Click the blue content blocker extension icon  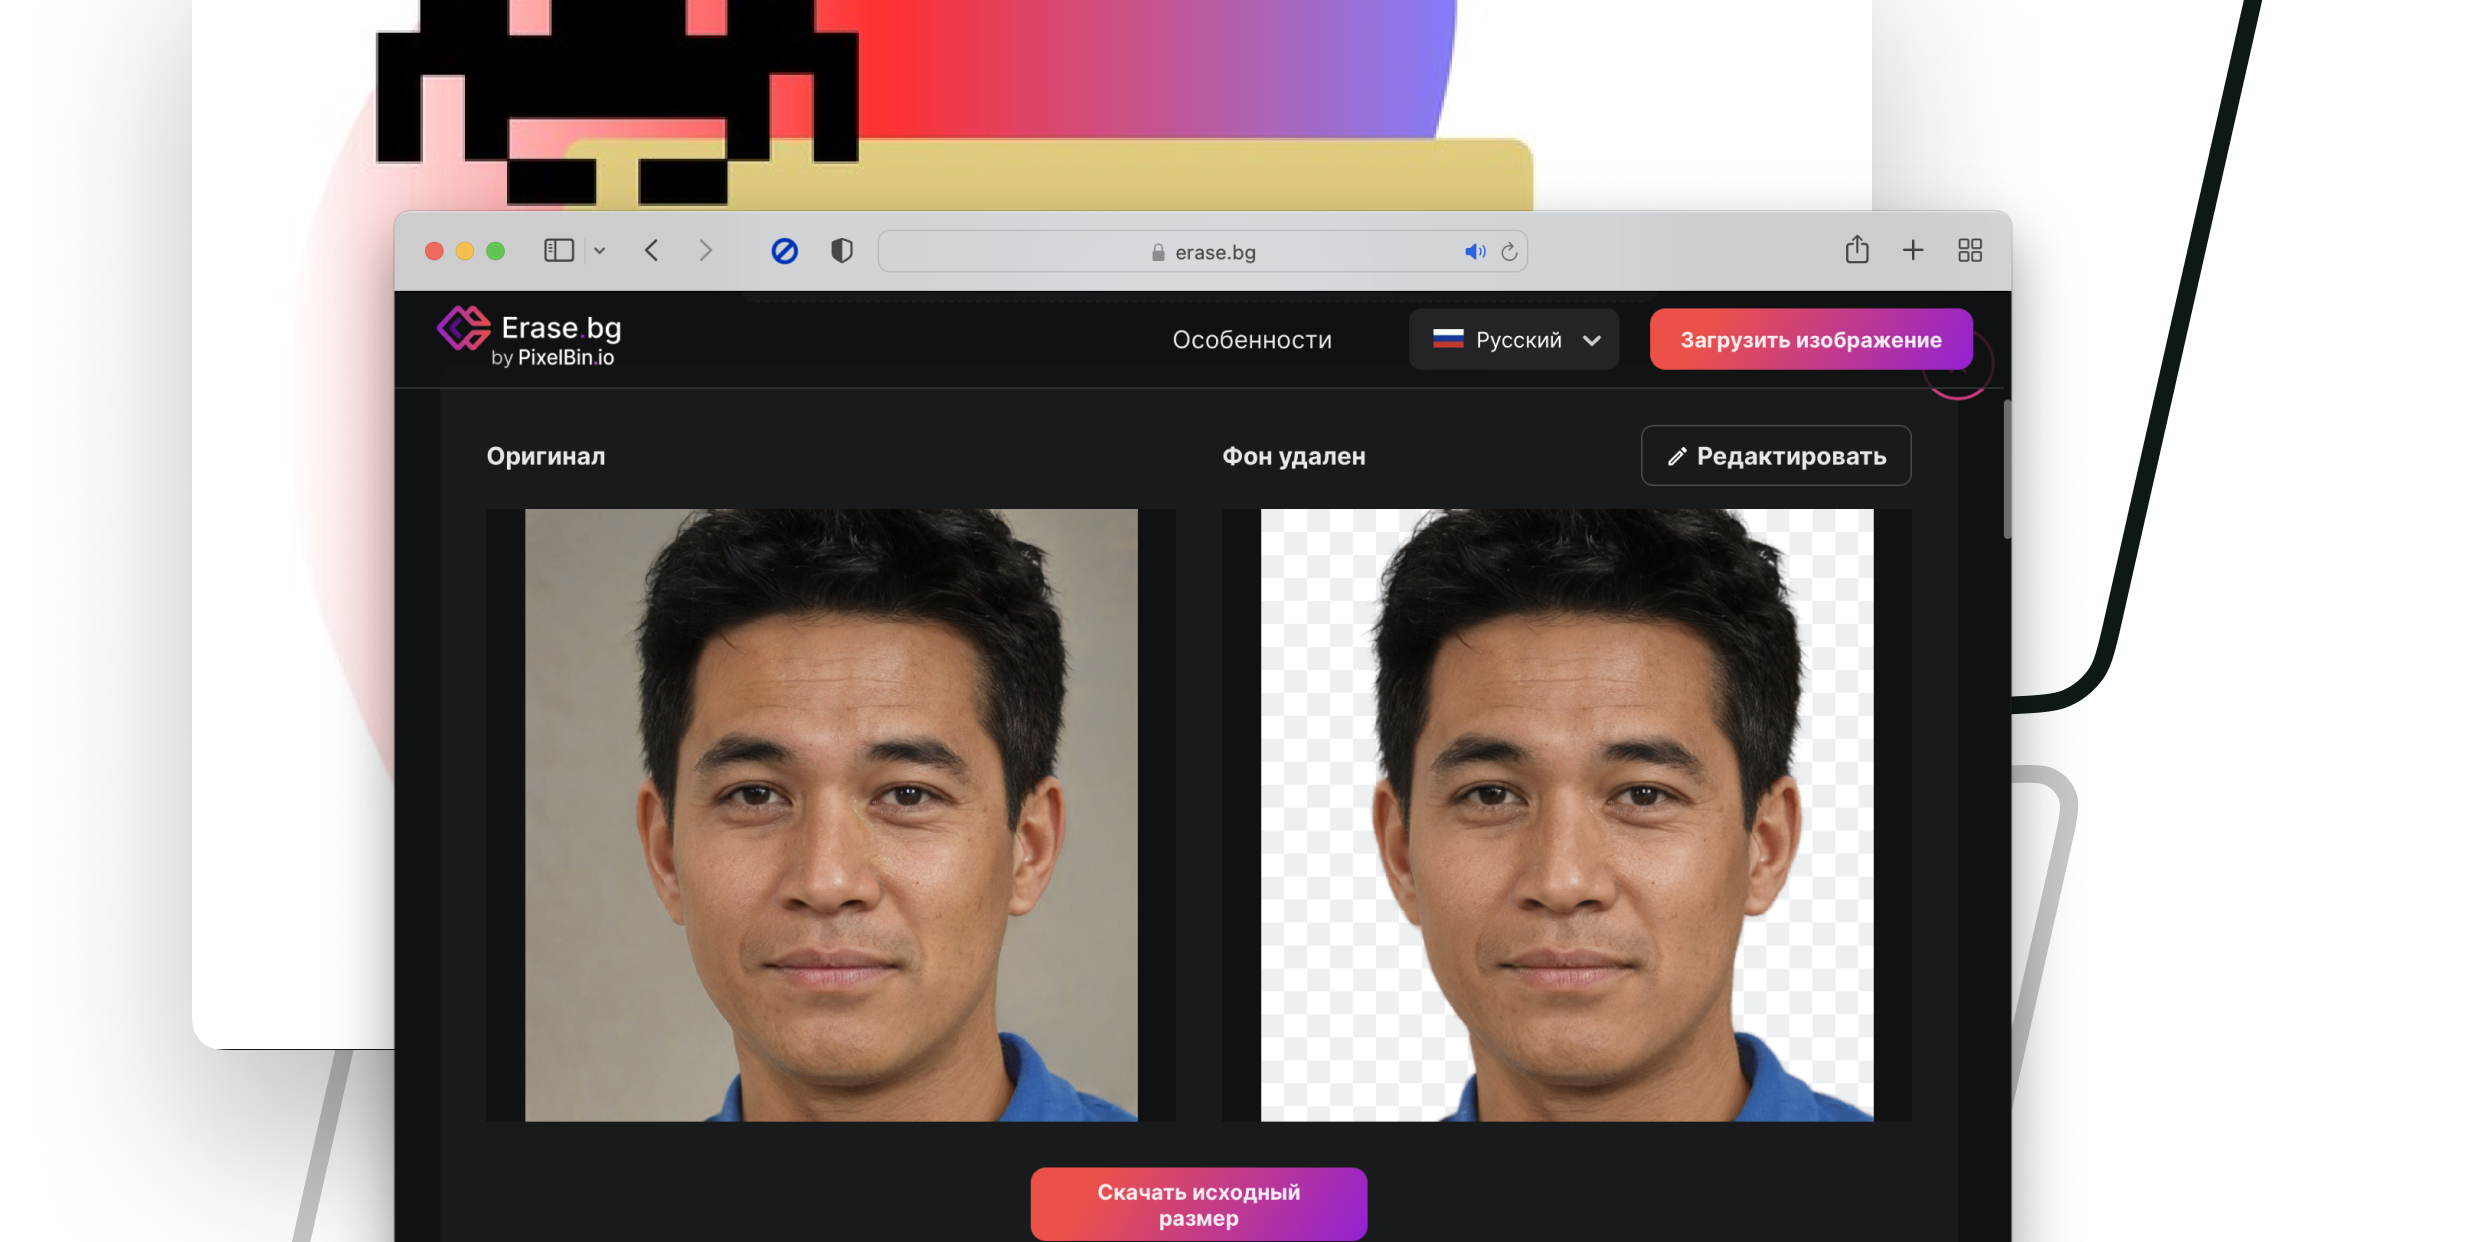click(784, 251)
